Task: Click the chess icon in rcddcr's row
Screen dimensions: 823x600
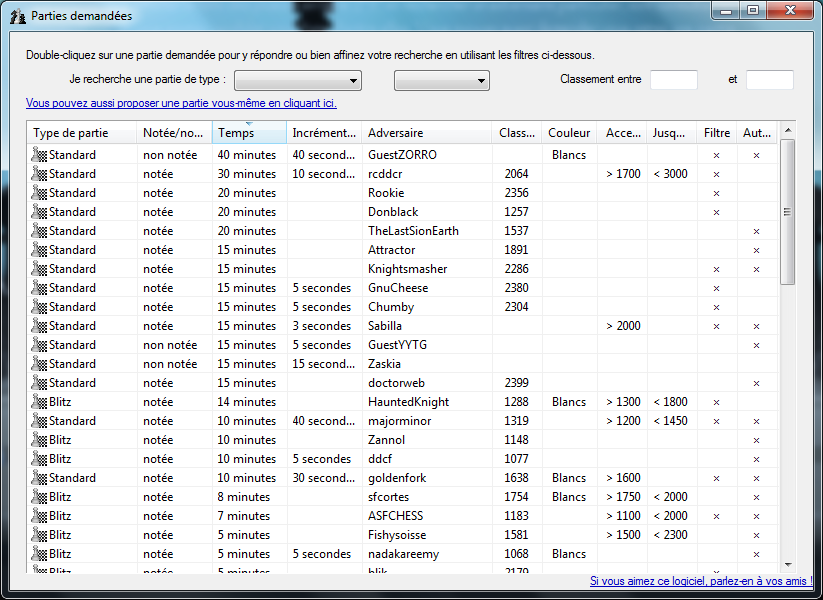Action: tap(40, 174)
